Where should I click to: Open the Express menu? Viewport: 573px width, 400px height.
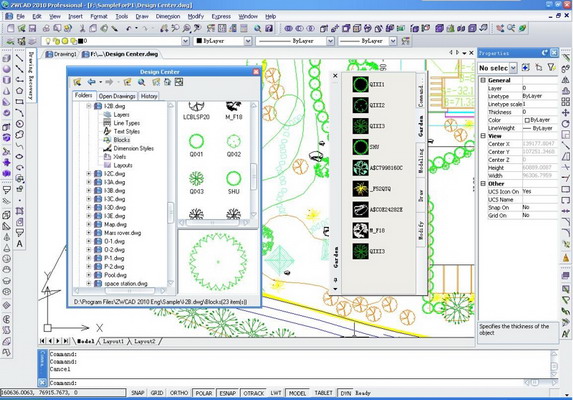point(221,16)
